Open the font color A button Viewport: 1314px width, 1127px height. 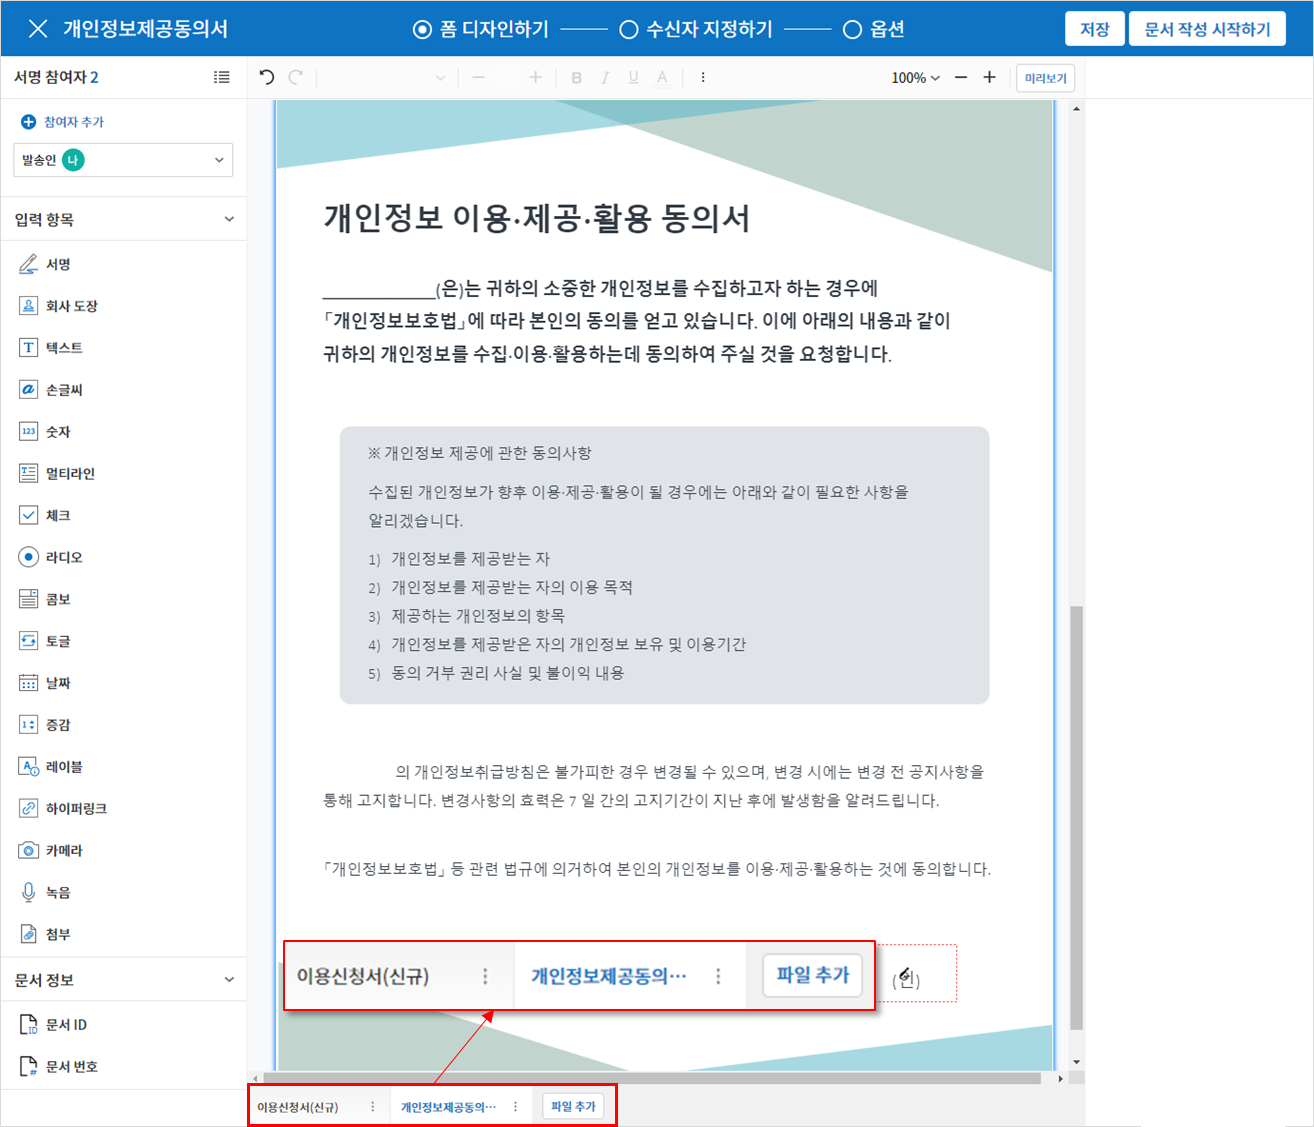pyautogui.click(x=662, y=78)
